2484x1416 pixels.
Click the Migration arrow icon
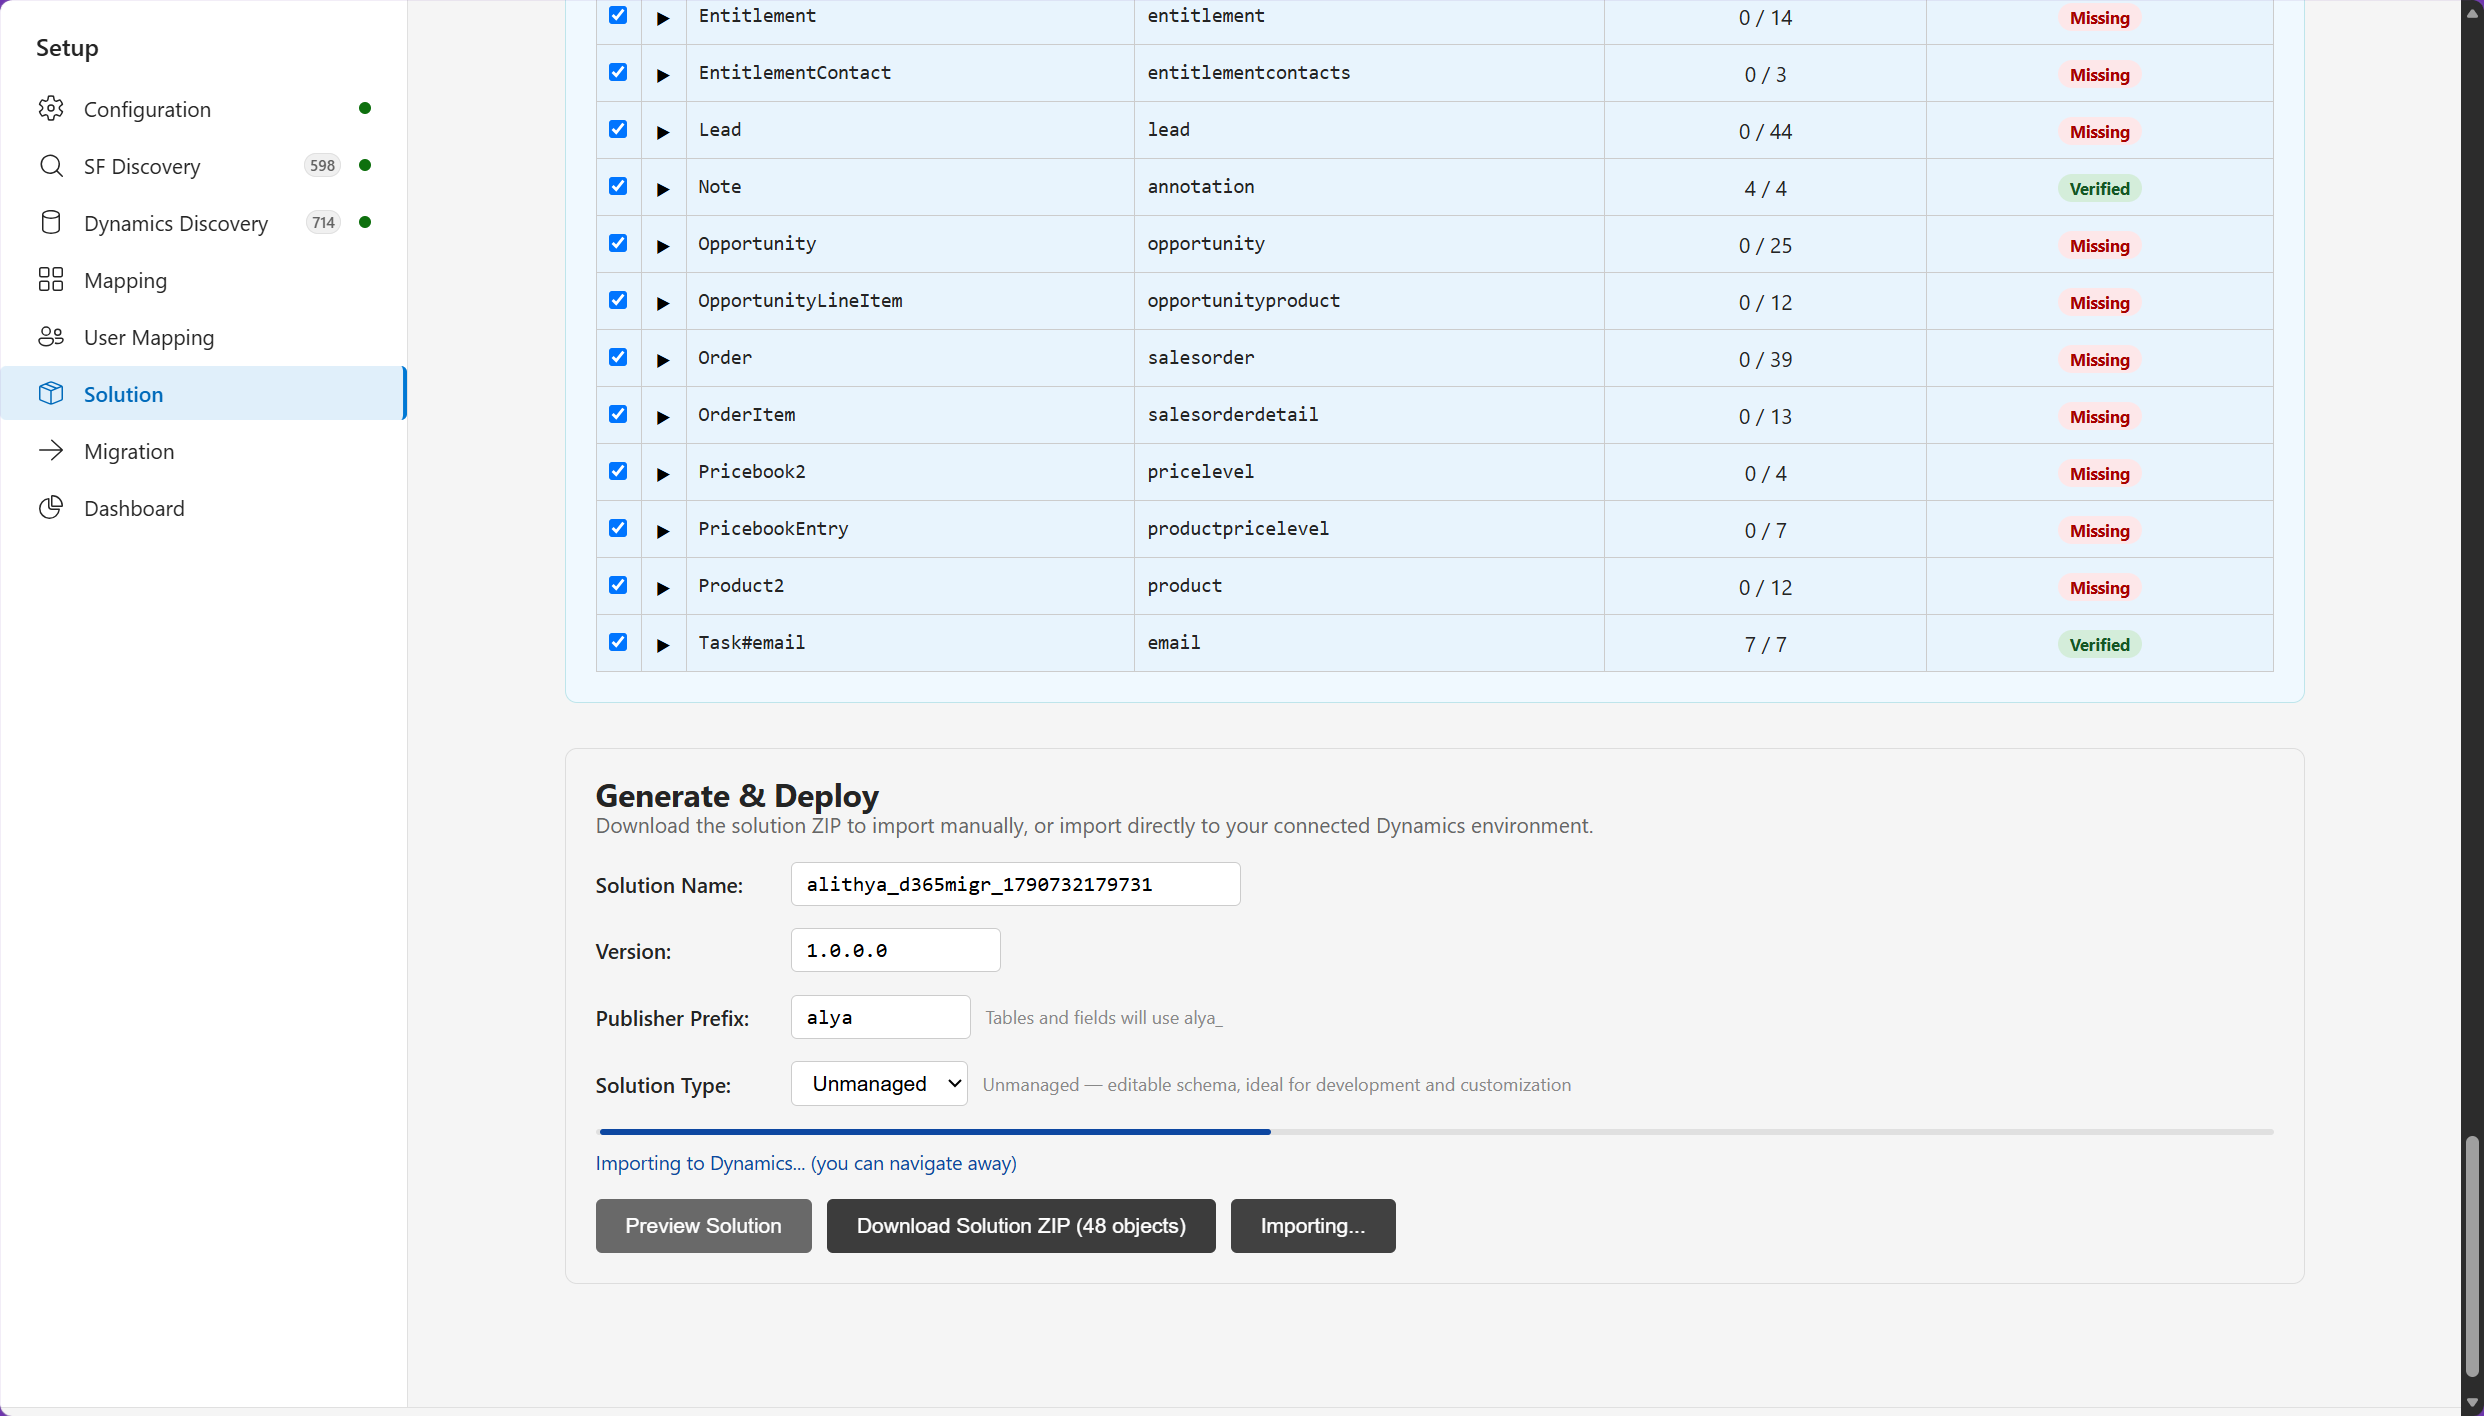pyautogui.click(x=51, y=450)
